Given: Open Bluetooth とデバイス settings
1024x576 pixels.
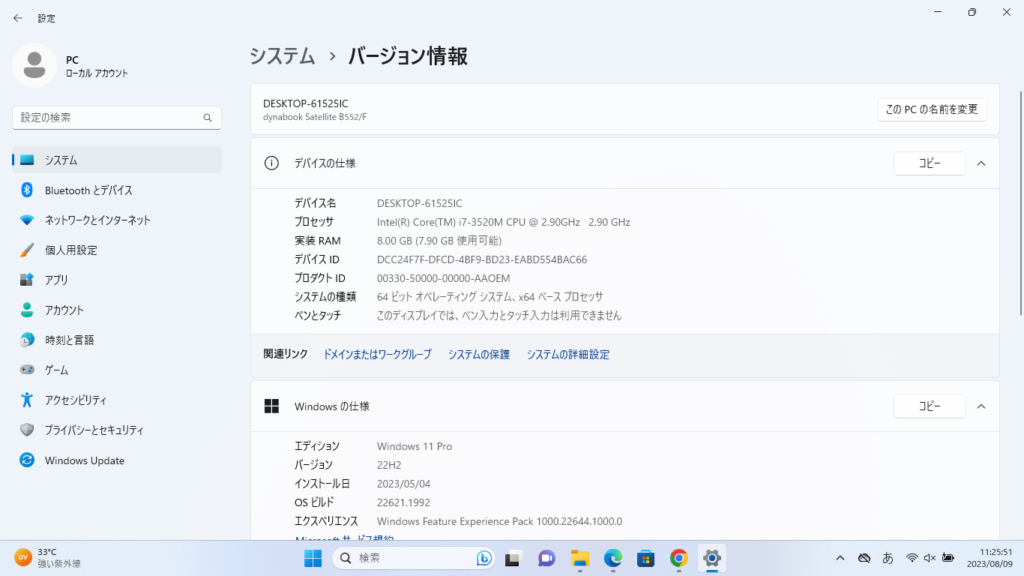Looking at the screenshot, I should pyautogui.click(x=88, y=190).
